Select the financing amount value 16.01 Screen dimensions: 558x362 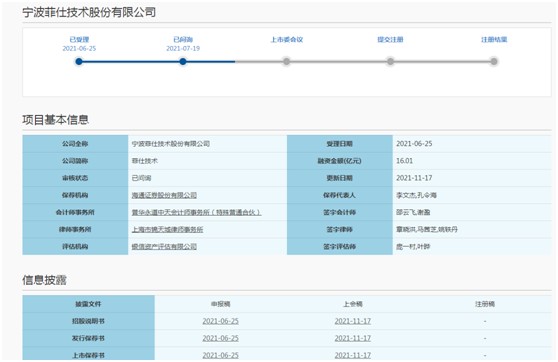pyautogui.click(x=405, y=161)
